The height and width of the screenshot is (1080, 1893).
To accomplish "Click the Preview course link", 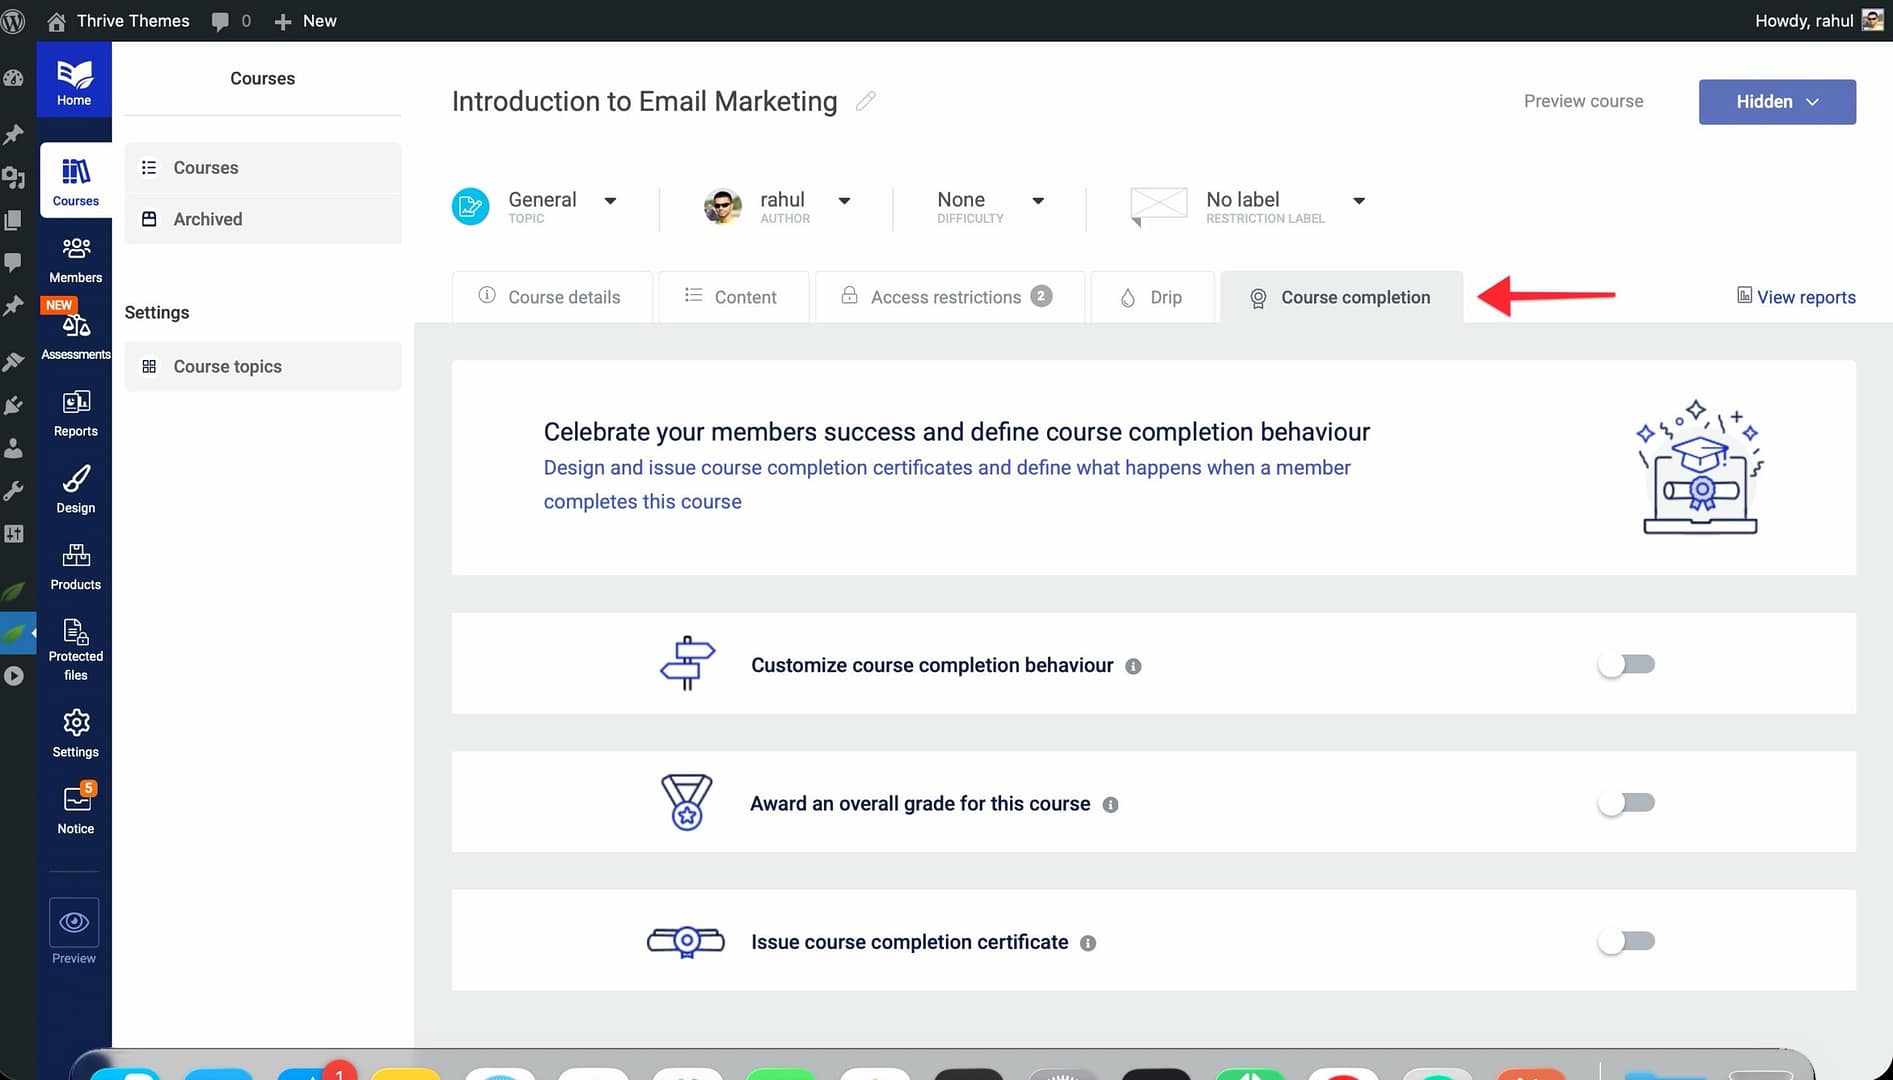I will 1583,101.
